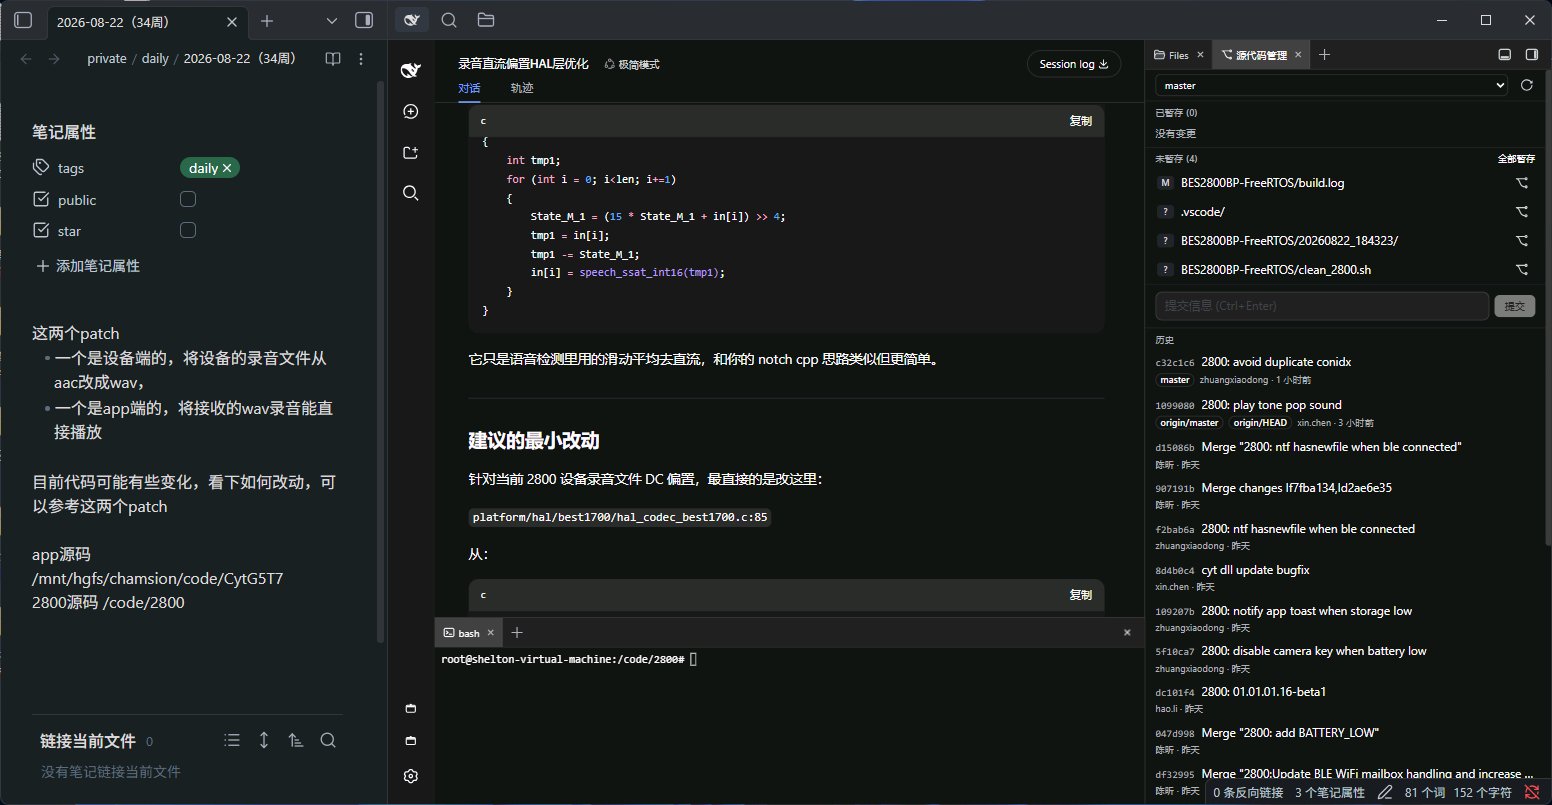Start new conversation plus circle icon
The height and width of the screenshot is (805, 1552).
410,111
